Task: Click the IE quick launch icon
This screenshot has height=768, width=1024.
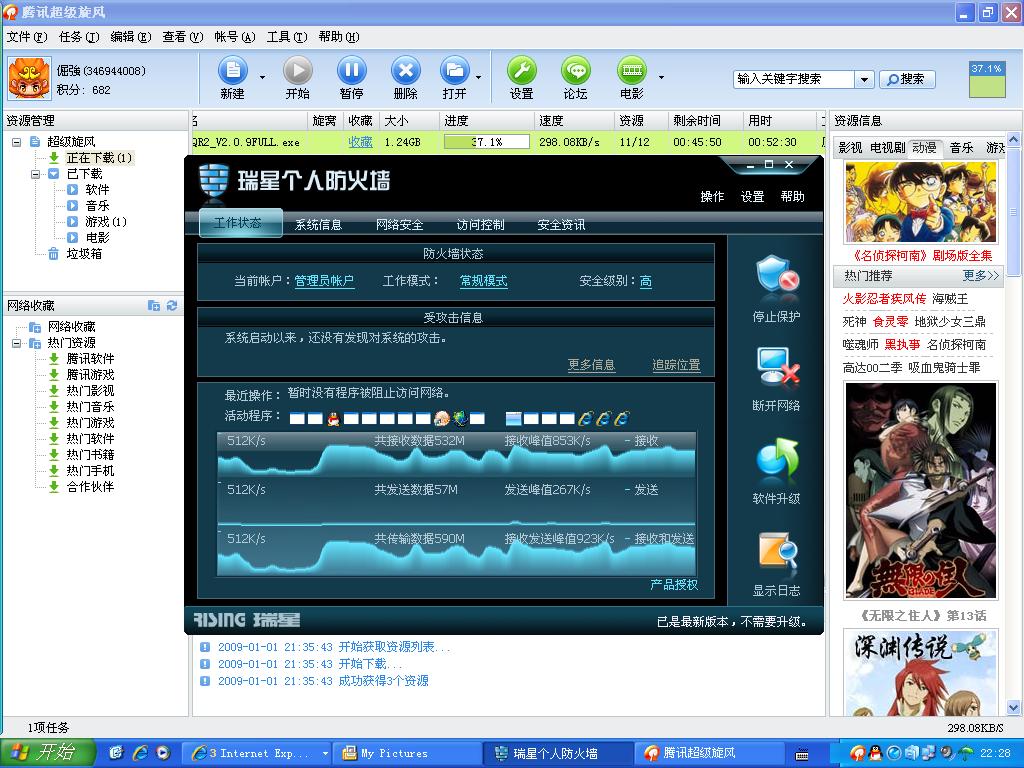Action: click(140, 753)
